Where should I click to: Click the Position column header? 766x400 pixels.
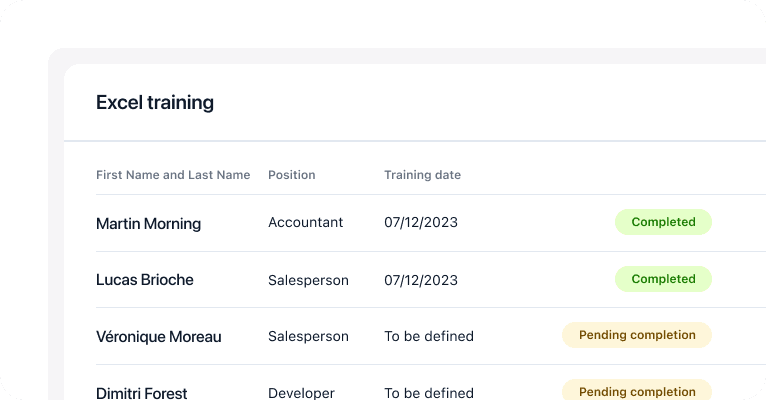(x=291, y=175)
